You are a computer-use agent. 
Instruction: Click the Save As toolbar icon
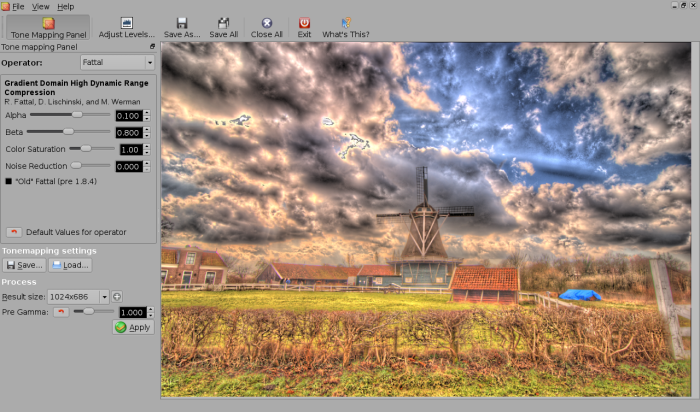tap(181, 27)
